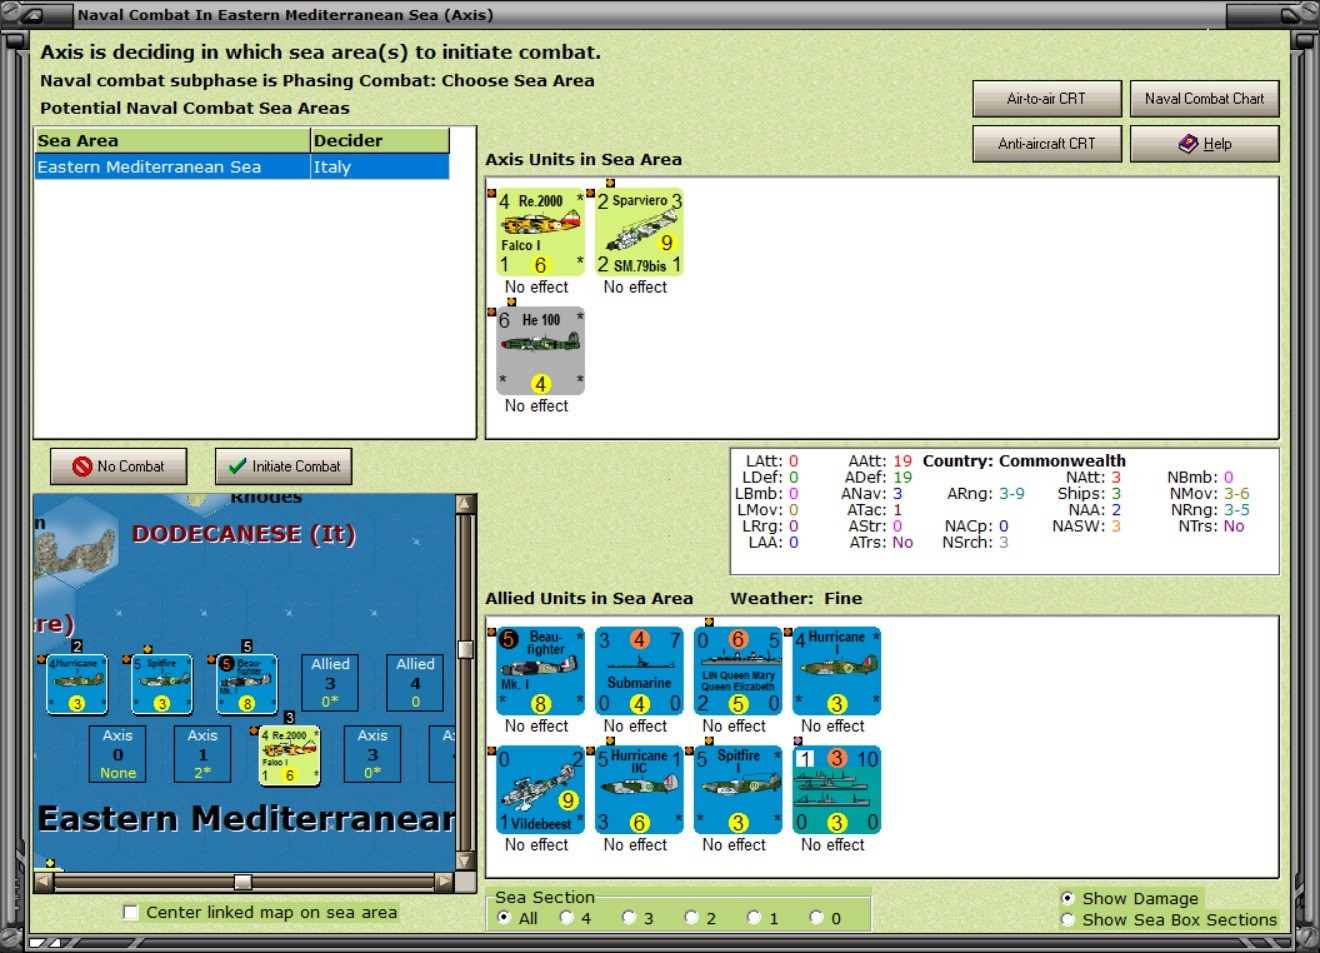Viewport: 1320px width, 953px height.
Task: Select the Submarine unit counter
Action: 639,671
